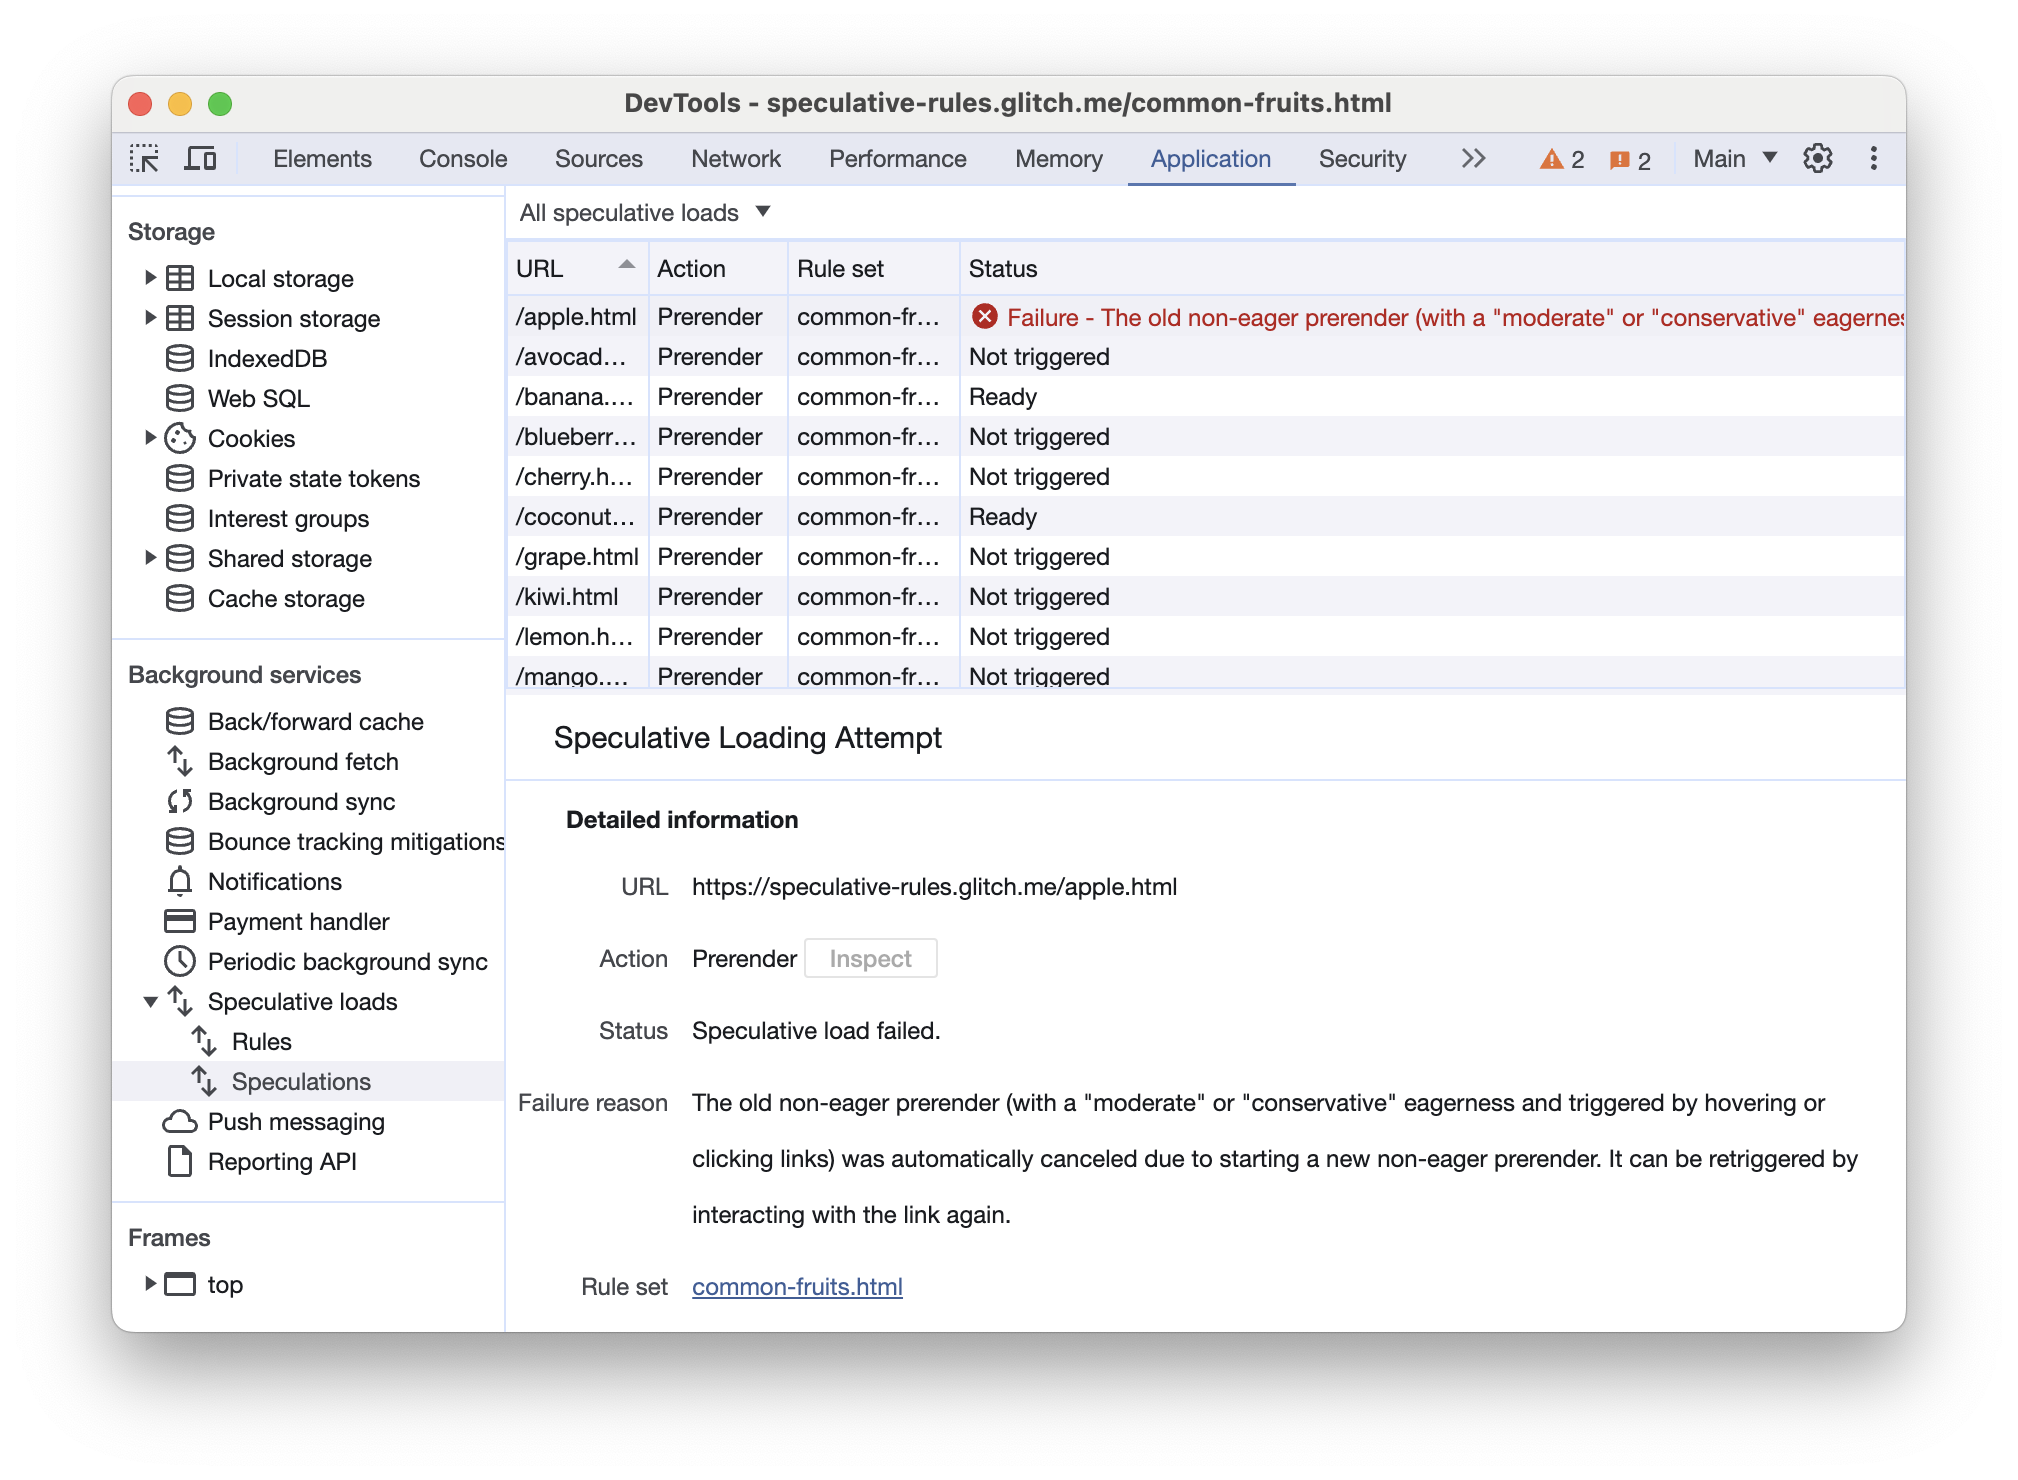The image size is (2018, 1480).
Task: Click the Performance panel icon
Action: pyautogui.click(x=896, y=158)
